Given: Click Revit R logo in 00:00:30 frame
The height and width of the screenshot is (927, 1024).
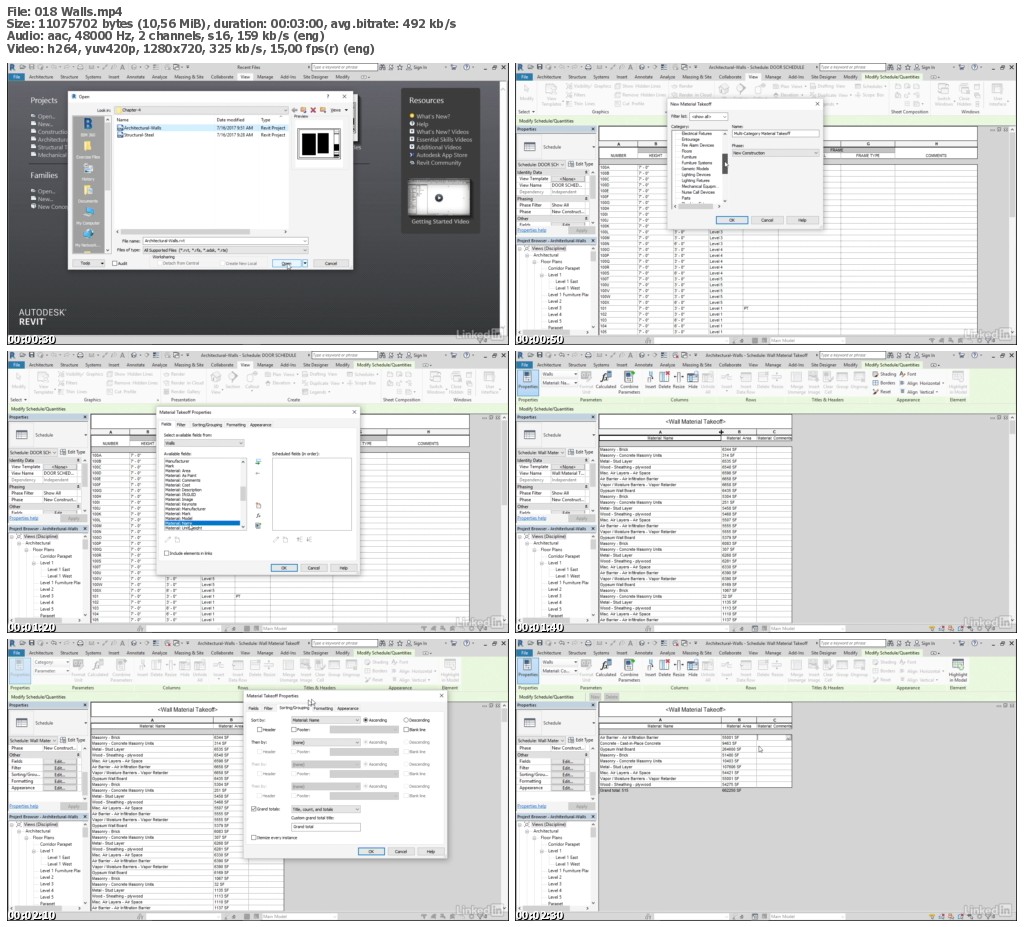Looking at the screenshot, I should tap(12, 67).
